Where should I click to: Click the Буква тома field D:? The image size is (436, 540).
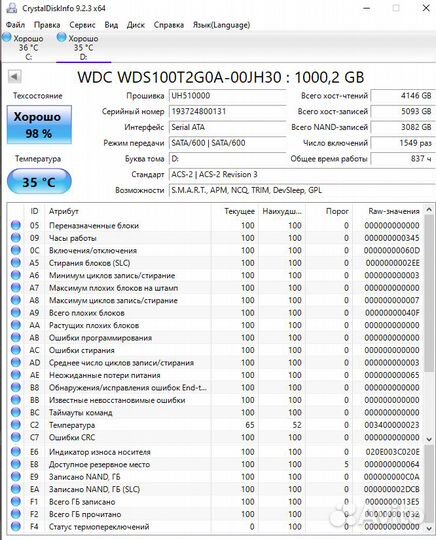tap(227, 159)
